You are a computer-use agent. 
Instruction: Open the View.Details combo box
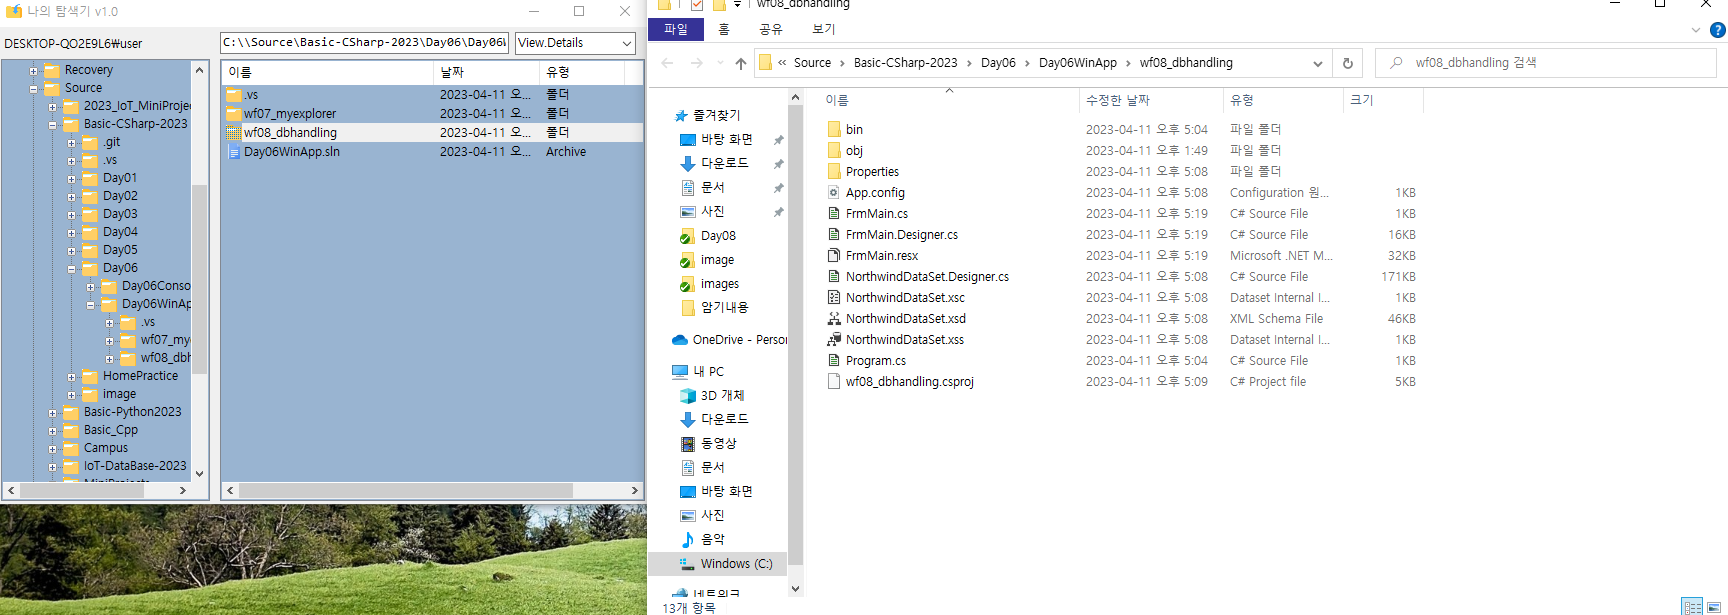coord(575,43)
